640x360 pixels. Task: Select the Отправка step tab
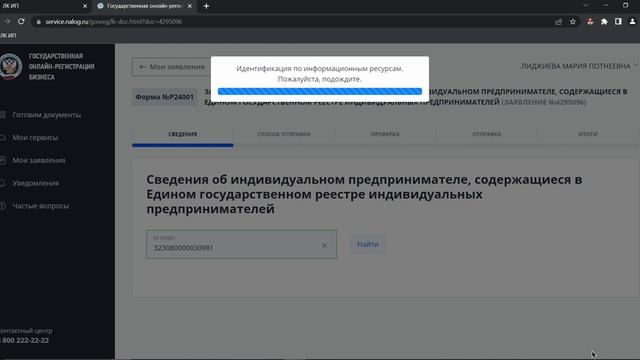pyautogui.click(x=487, y=134)
